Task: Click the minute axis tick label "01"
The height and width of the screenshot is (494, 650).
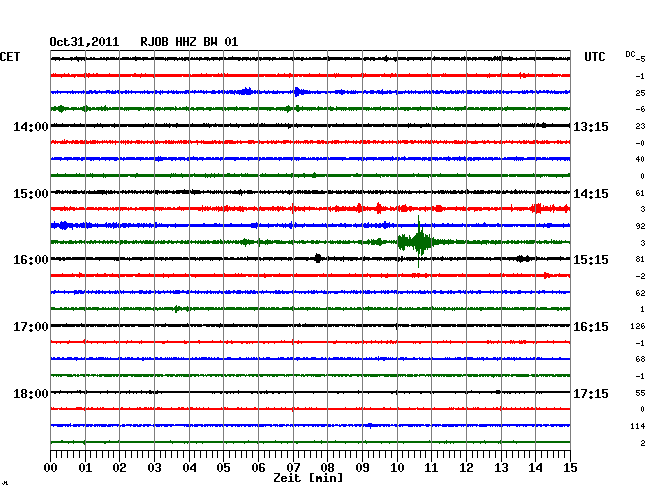Action: (85, 467)
